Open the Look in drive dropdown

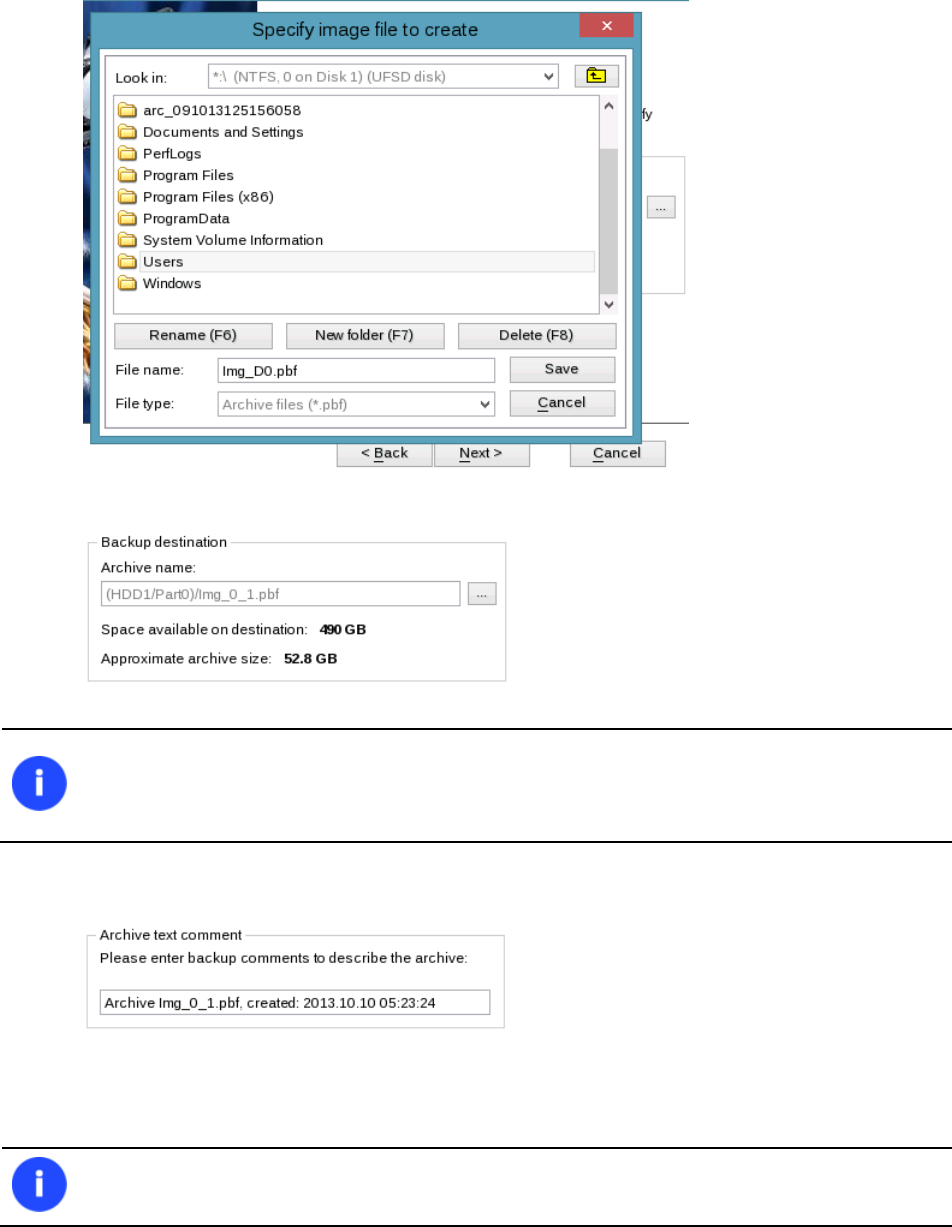(383, 76)
